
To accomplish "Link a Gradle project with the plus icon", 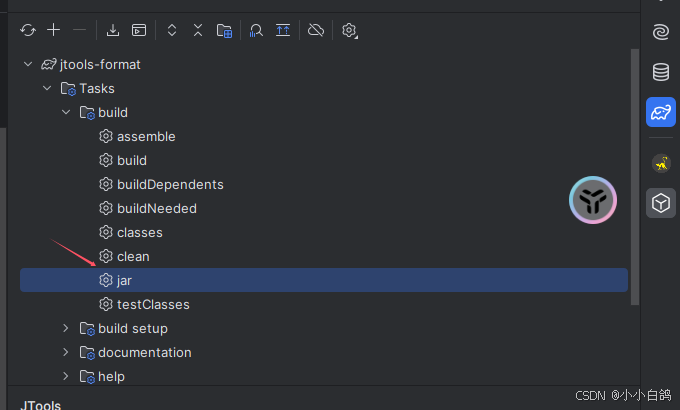I will [x=53, y=30].
